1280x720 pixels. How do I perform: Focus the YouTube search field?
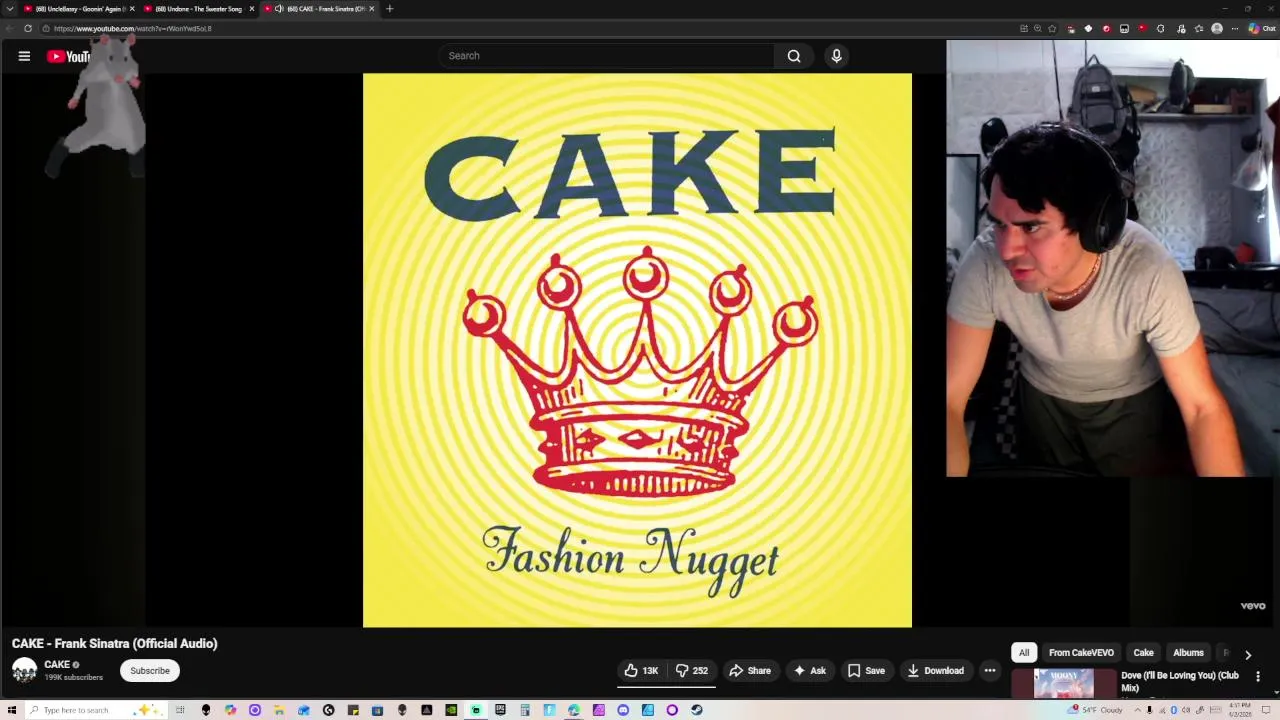tap(606, 56)
